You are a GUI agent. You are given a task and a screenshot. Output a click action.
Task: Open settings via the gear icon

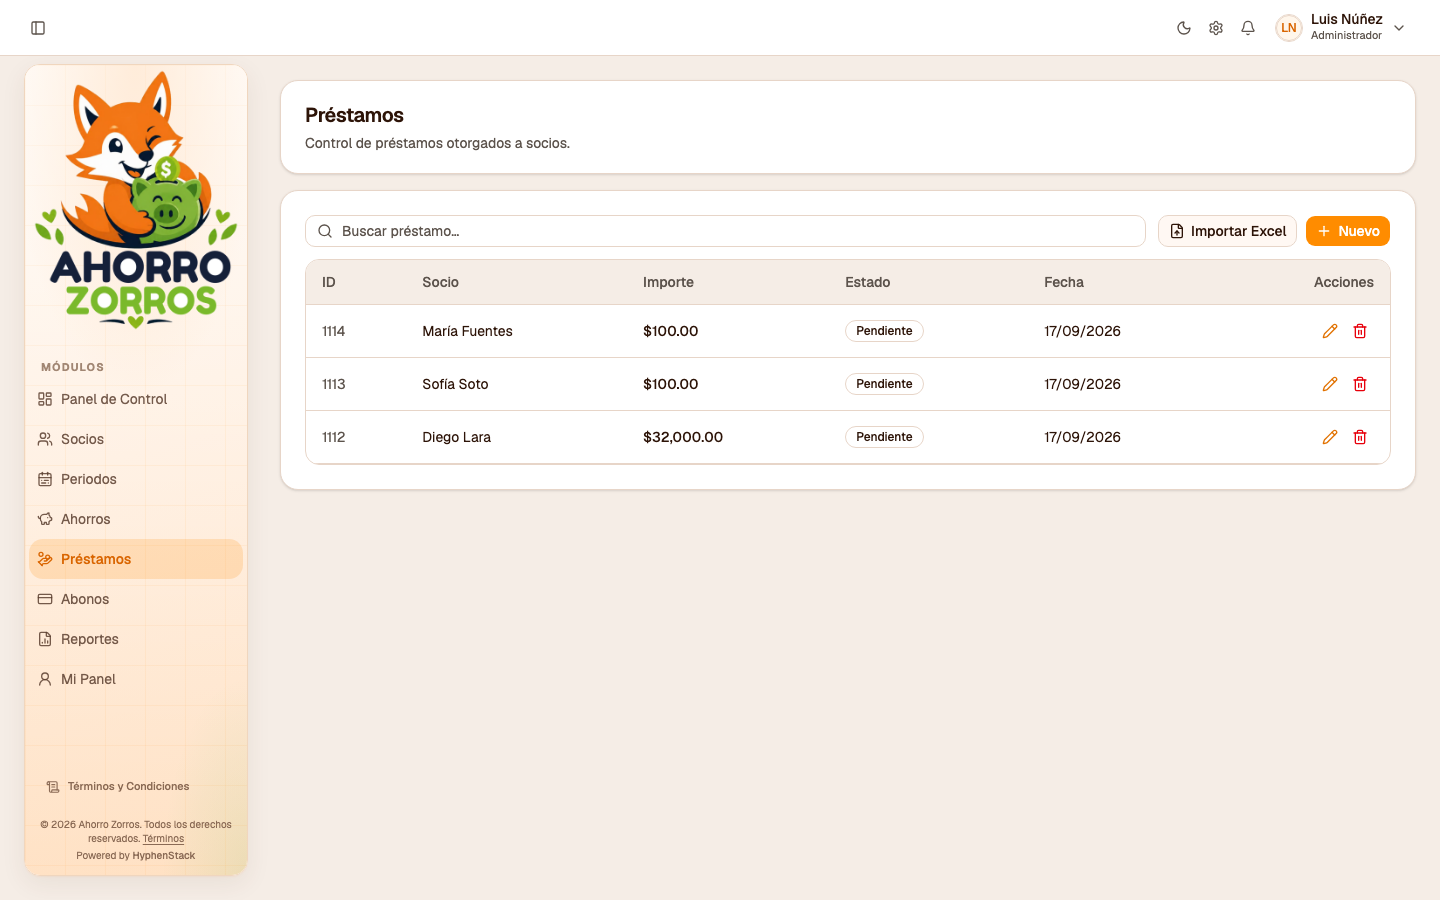click(1216, 28)
